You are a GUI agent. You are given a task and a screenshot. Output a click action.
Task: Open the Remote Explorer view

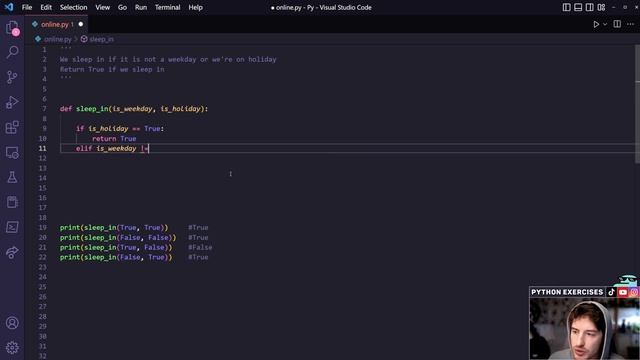point(12,152)
